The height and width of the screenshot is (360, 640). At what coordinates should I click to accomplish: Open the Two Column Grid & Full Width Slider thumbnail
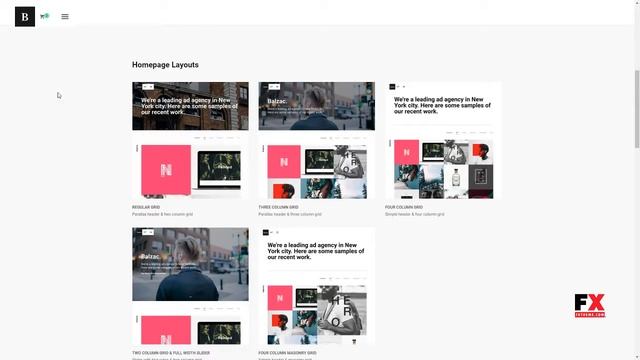tap(190, 286)
